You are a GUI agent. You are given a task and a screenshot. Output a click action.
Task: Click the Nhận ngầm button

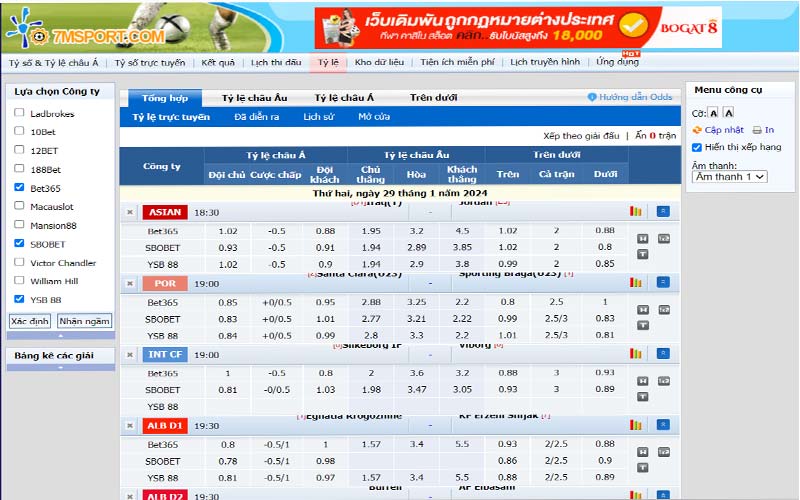(84, 321)
